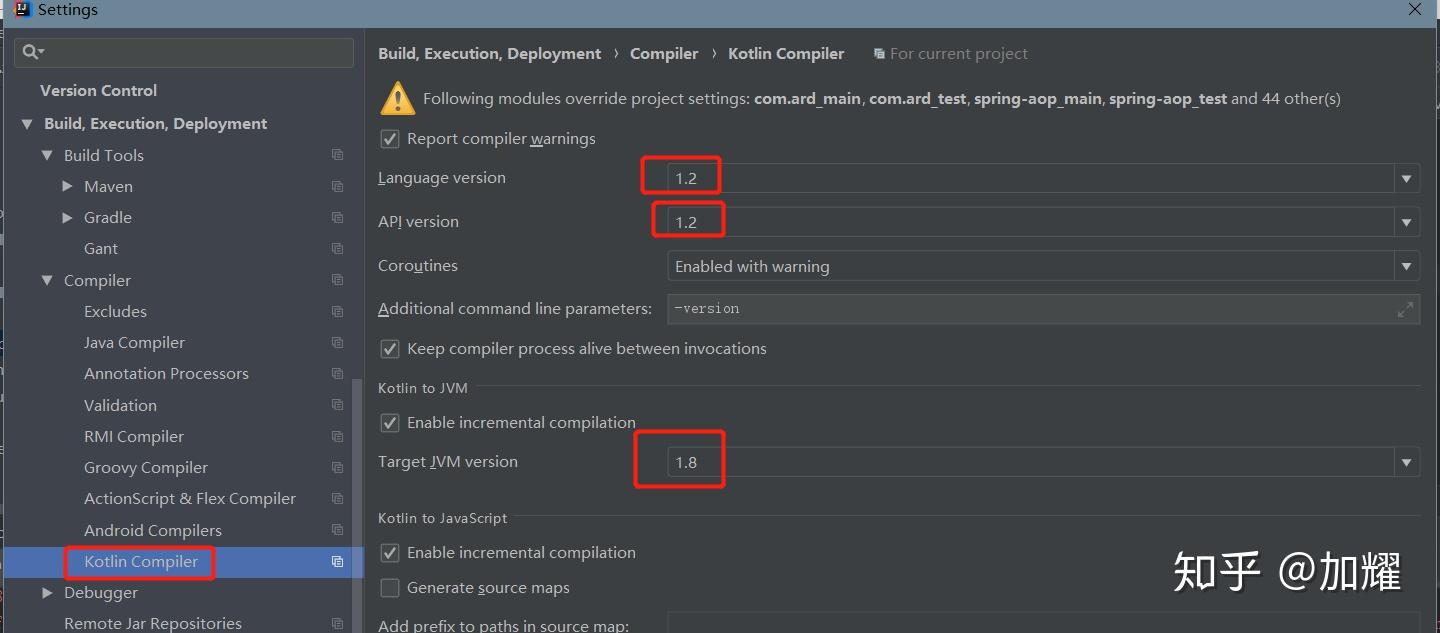Viewport: 1440px width, 633px height.
Task: Select ActionScript & Flex Compiler settings
Action: pyautogui.click(x=190, y=498)
